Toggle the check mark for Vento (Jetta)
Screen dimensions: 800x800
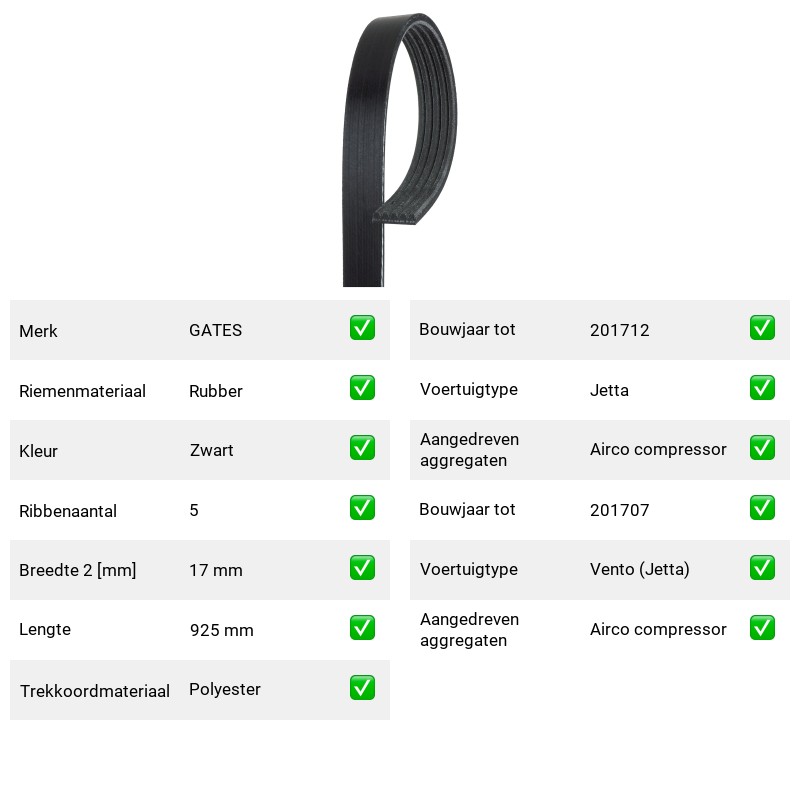(762, 567)
